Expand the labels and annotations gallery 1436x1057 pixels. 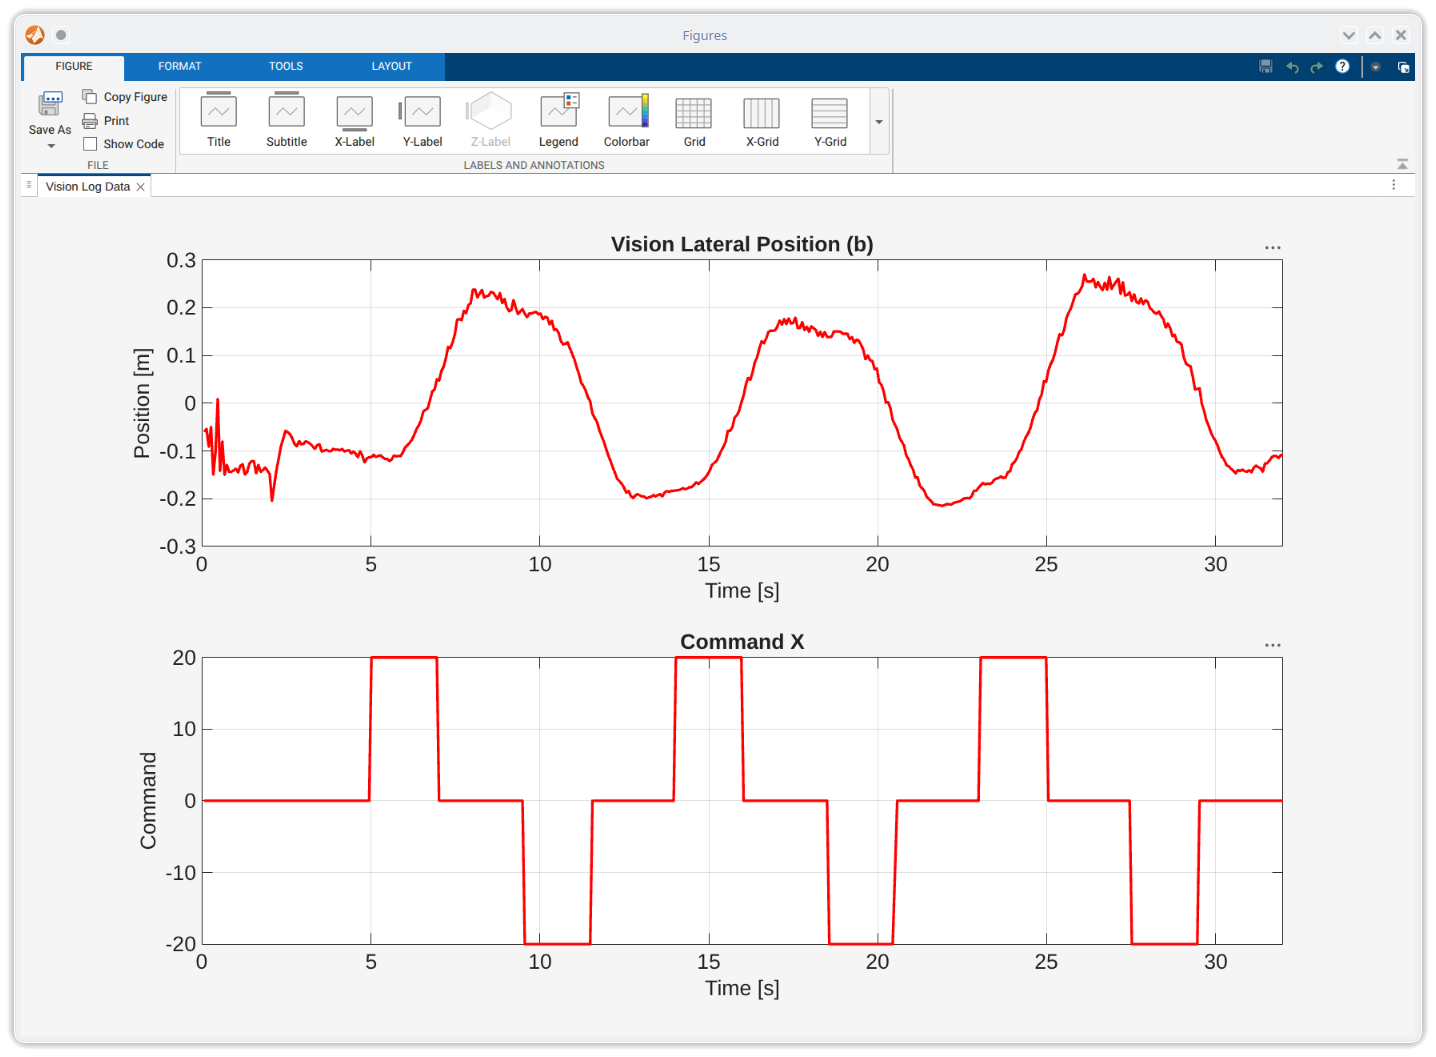click(879, 122)
